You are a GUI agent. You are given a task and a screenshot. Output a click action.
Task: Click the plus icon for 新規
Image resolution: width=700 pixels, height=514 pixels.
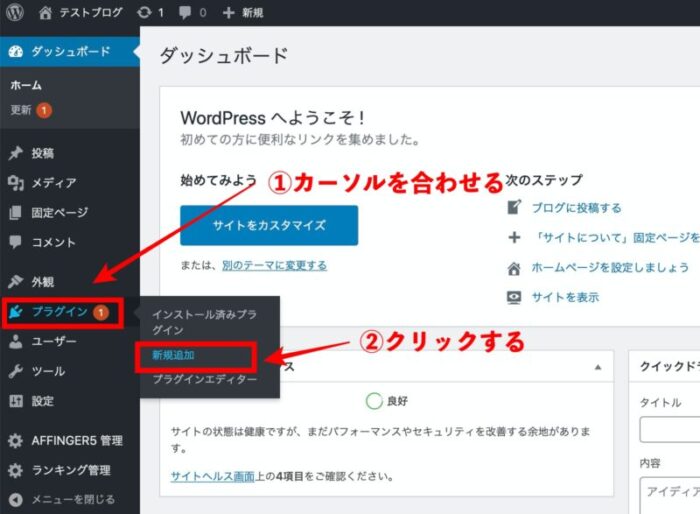pyautogui.click(x=229, y=13)
